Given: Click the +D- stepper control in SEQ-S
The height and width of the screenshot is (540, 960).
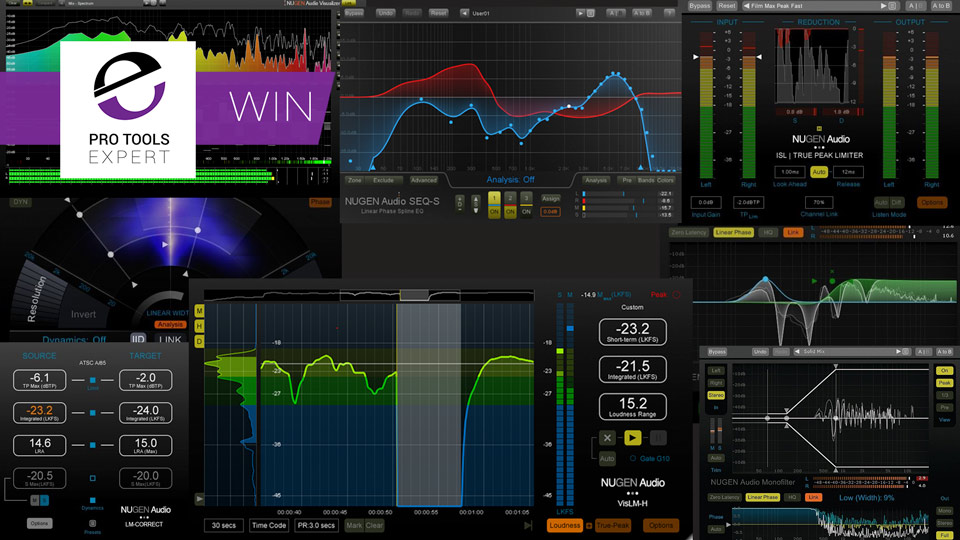Looking at the screenshot, I should pos(460,204).
